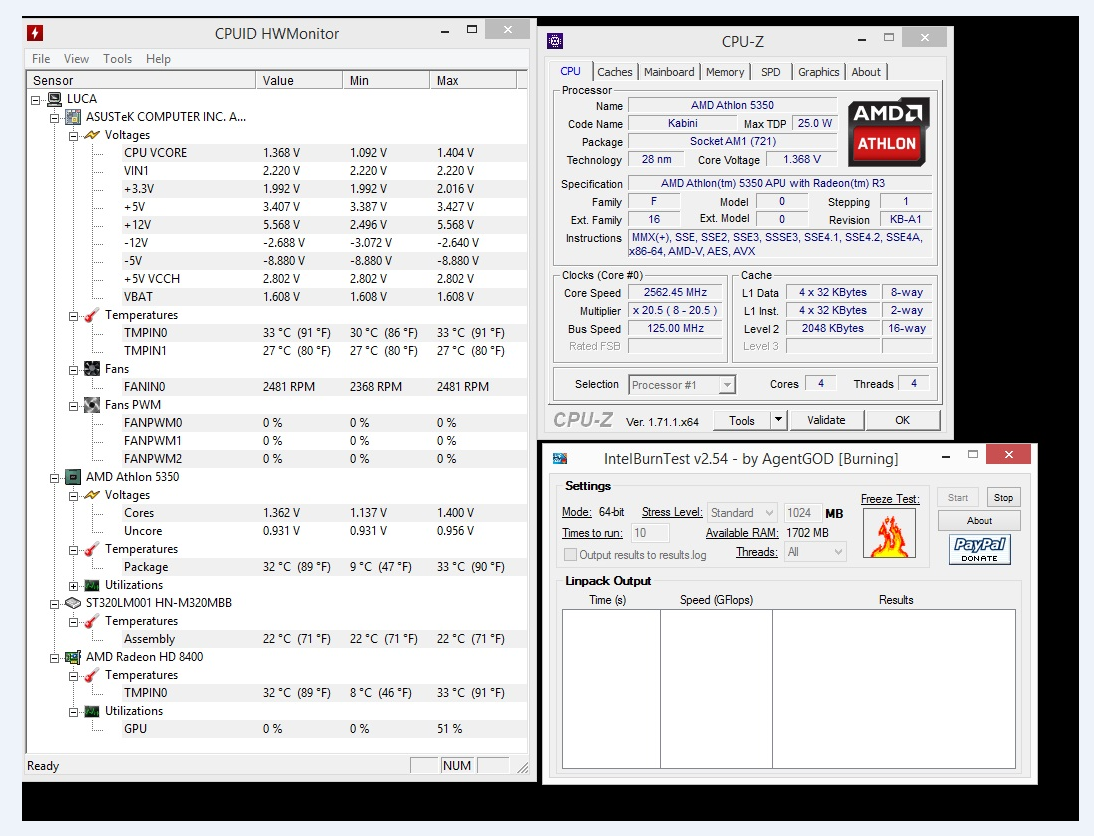1094x836 pixels.
Task: Click the 1024 MB memory field
Action: click(802, 513)
